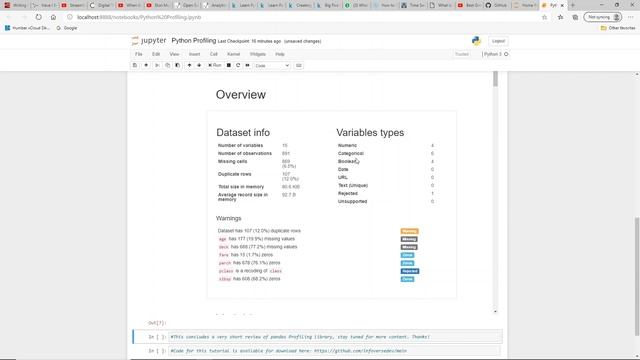Click the Dataset info heading
Screen dimensions: 640x360
pos(243,133)
